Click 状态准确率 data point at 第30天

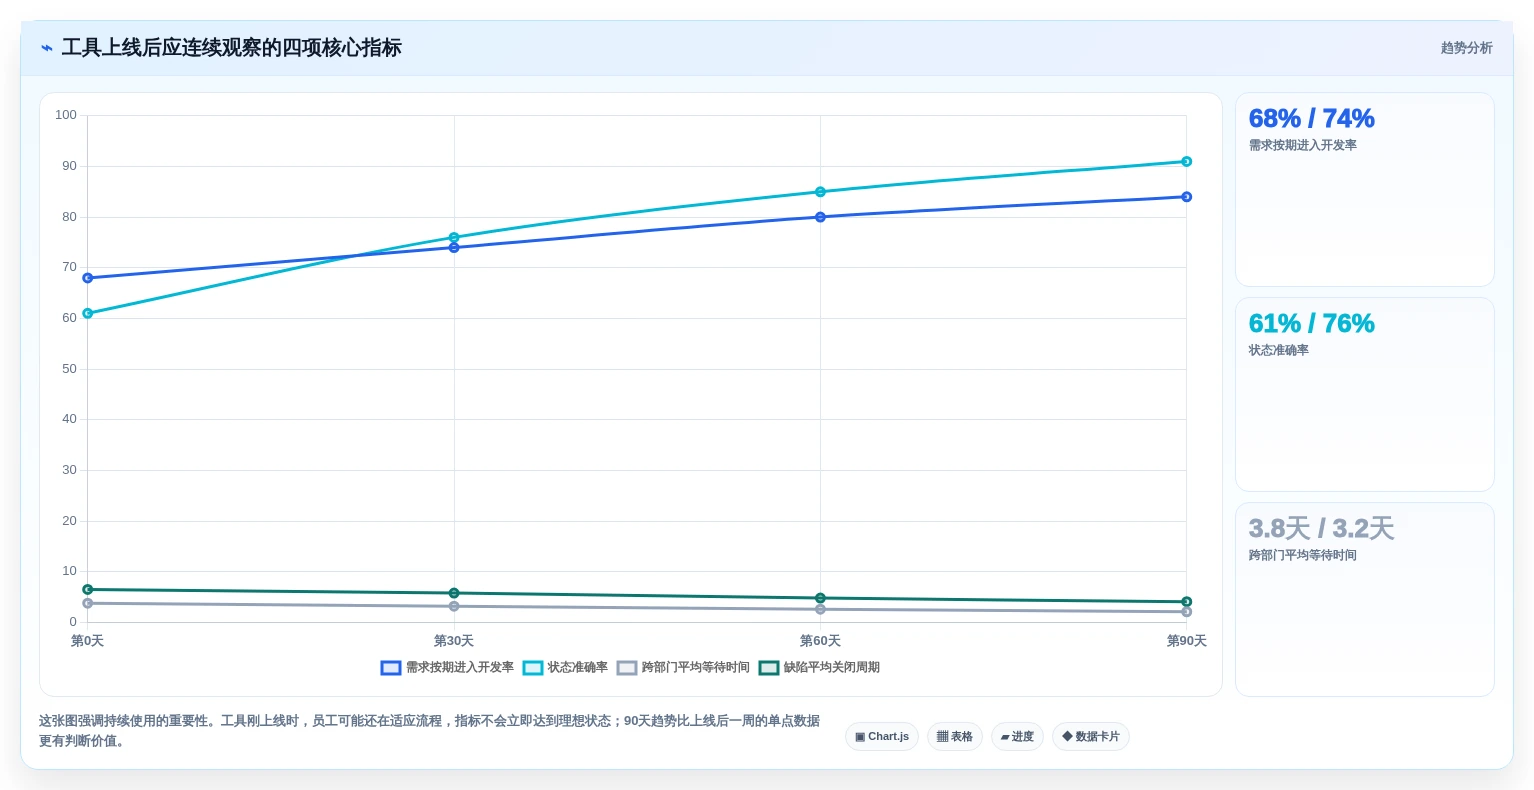(x=454, y=237)
